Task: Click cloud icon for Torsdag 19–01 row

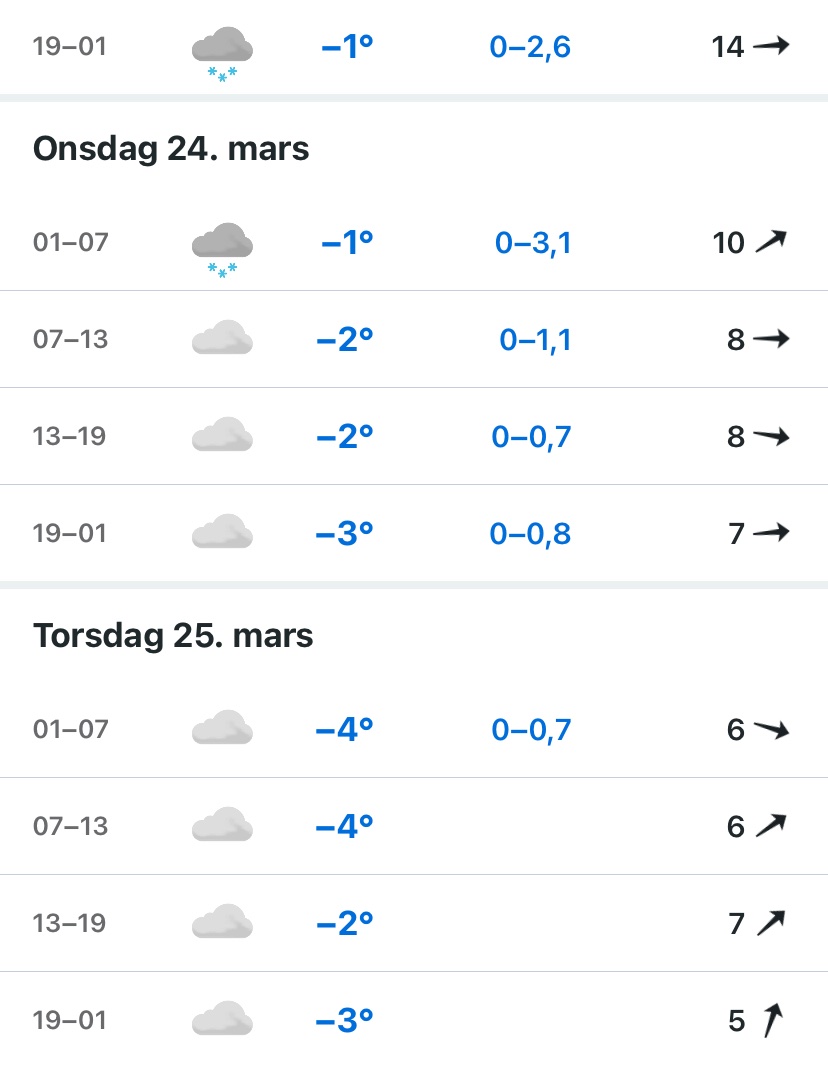Action: click(x=221, y=1019)
